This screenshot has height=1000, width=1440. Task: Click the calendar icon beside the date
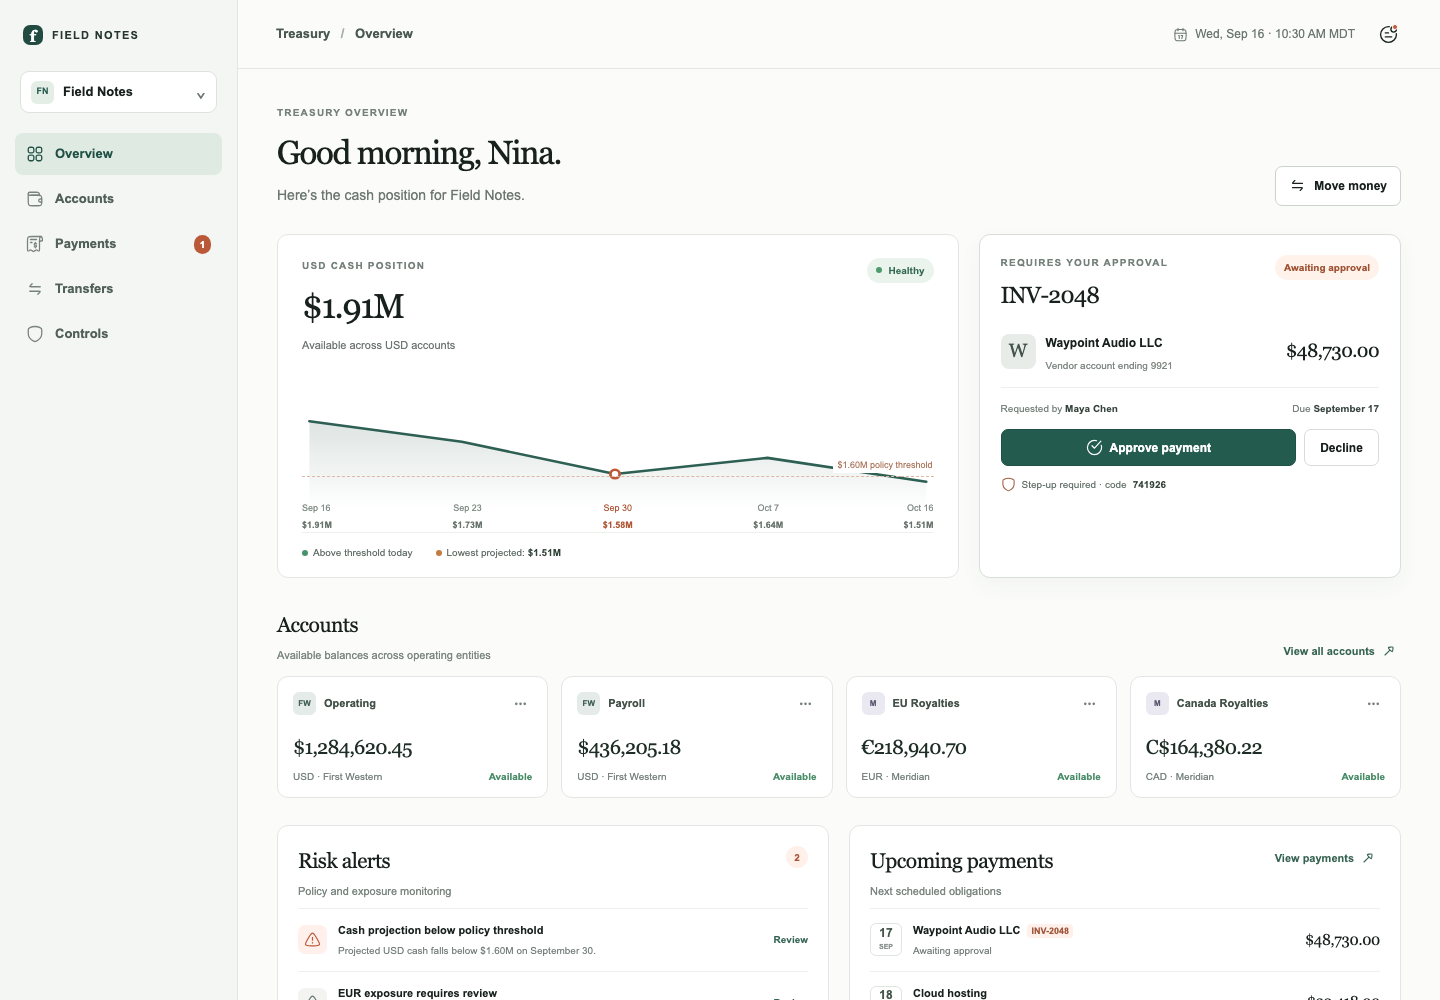point(1180,35)
